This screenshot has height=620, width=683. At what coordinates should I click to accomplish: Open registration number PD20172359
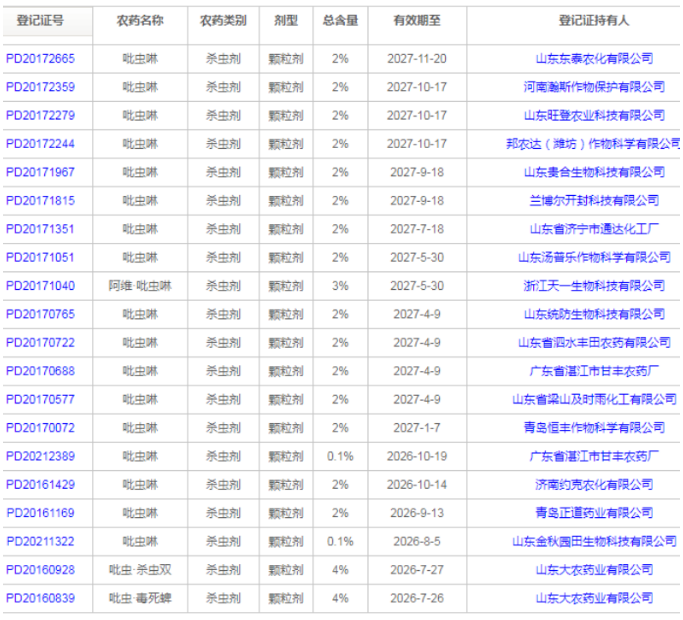pyautogui.click(x=41, y=87)
